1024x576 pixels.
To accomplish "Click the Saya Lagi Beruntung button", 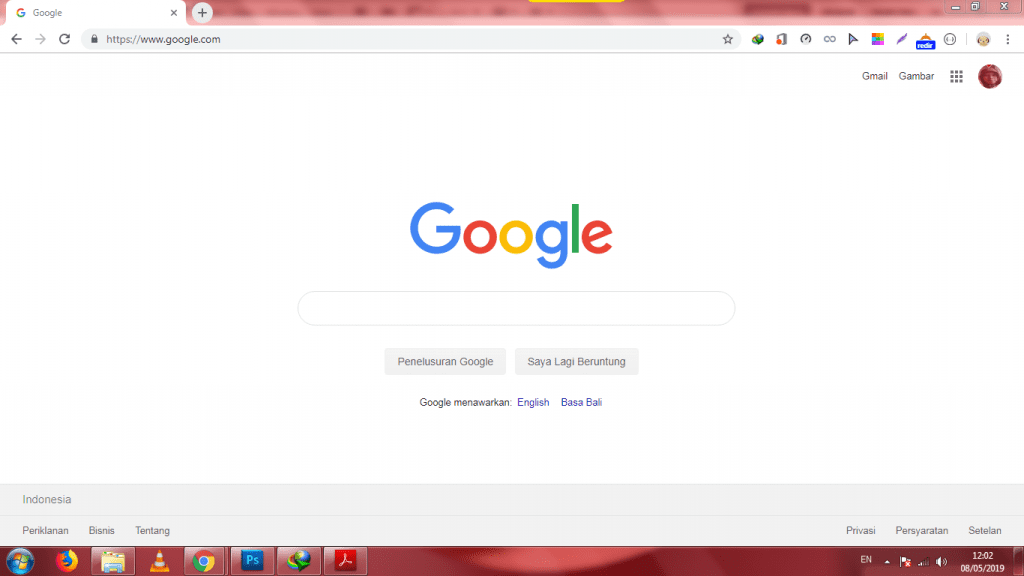I will pyautogui.click(x=577, y=362).
